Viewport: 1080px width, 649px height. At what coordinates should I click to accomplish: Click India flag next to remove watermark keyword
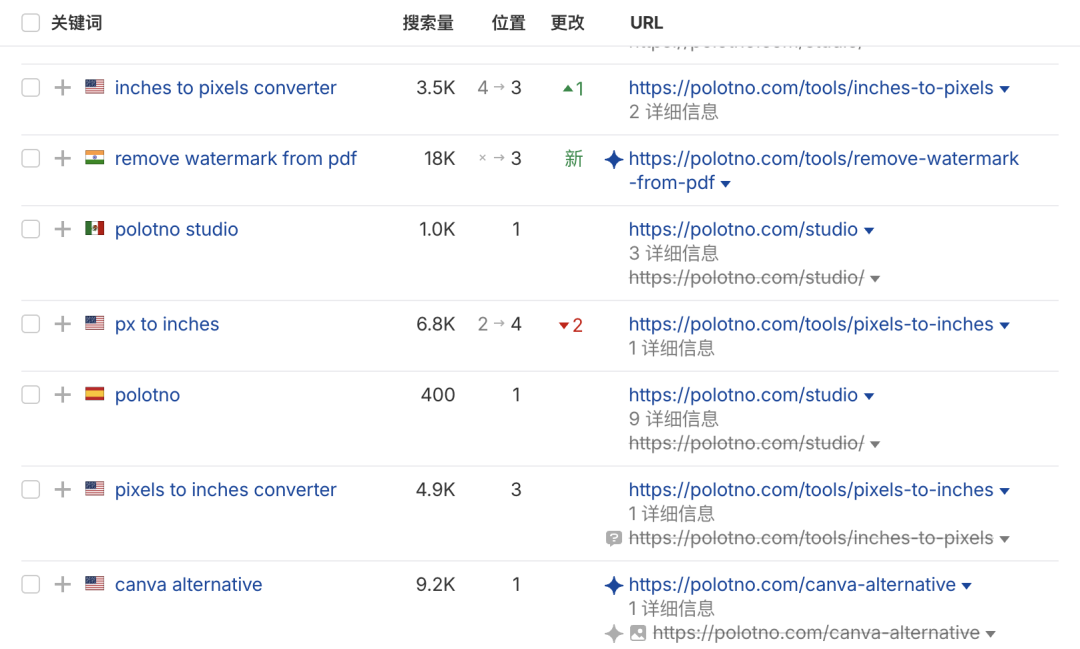click(x=94, y=158)
